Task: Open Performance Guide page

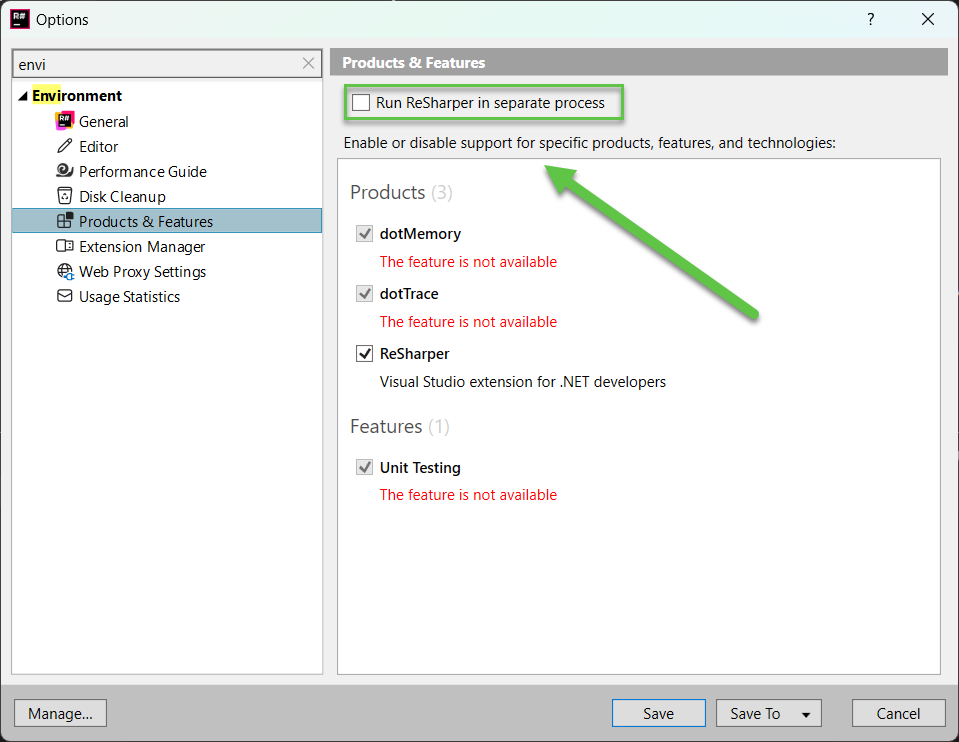Action: pyautogui.click(x=143, y=172)
